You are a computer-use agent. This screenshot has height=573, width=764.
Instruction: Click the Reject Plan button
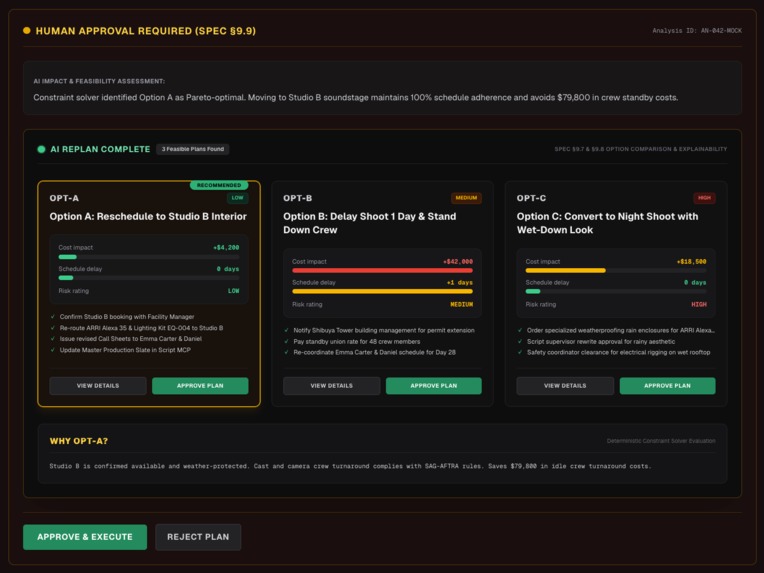[x=198, y=537]
